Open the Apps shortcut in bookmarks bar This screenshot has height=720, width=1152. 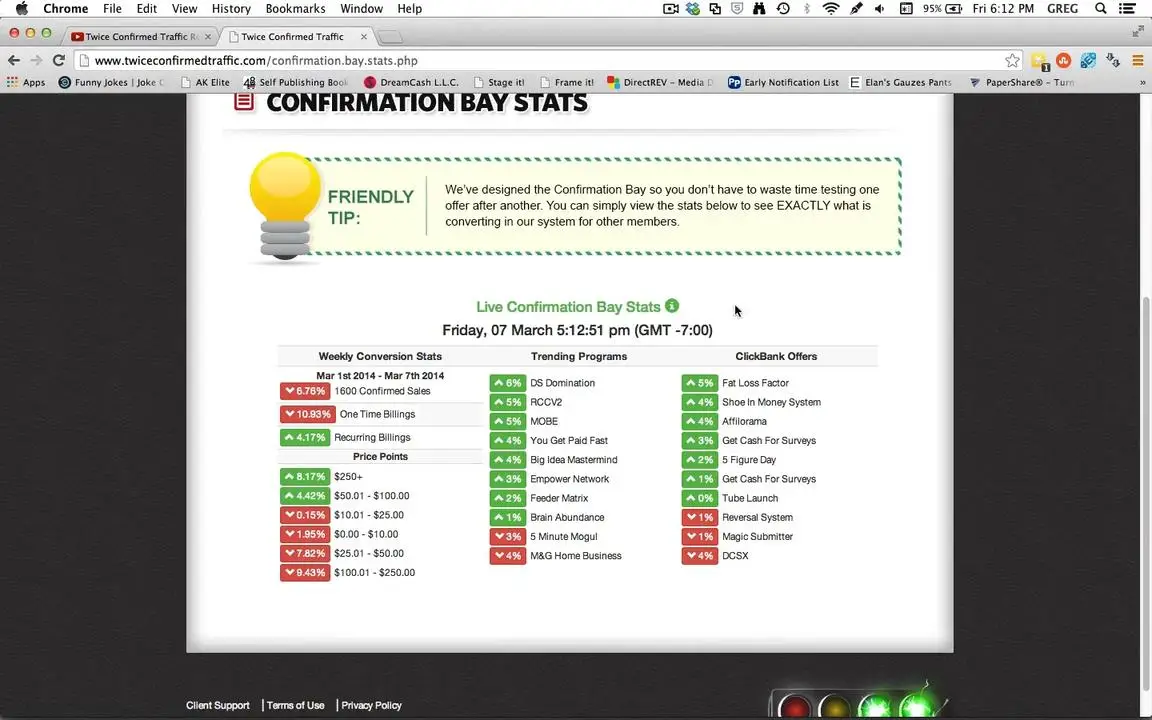26,82
